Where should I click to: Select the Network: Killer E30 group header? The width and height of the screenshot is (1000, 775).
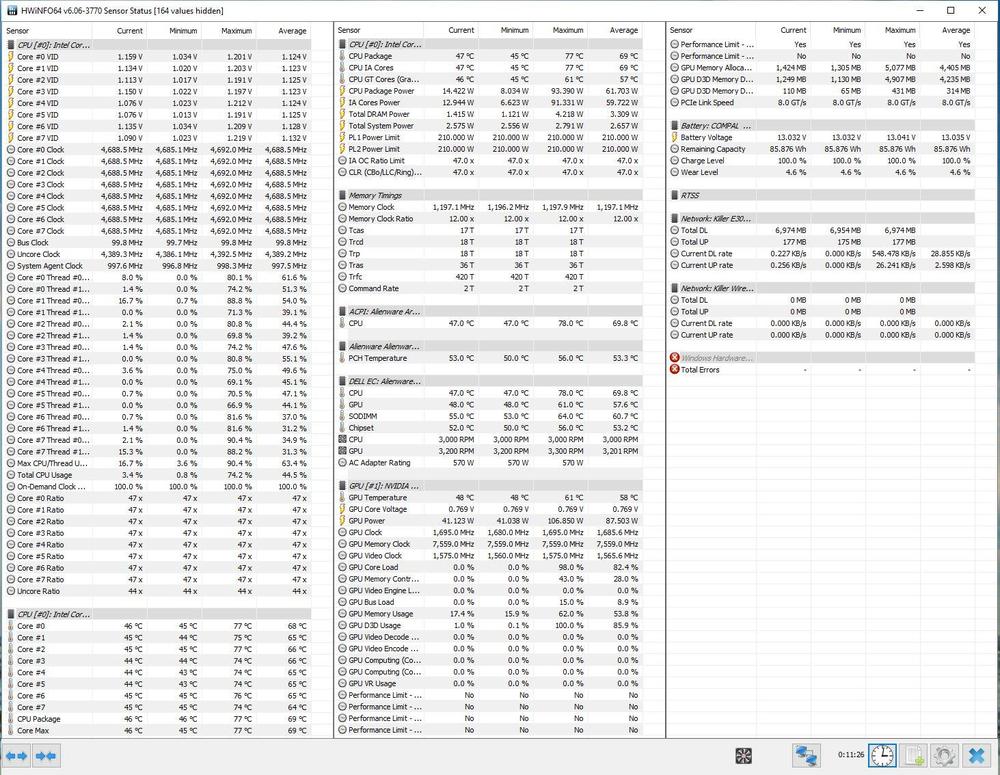click(x=716, y=218)
